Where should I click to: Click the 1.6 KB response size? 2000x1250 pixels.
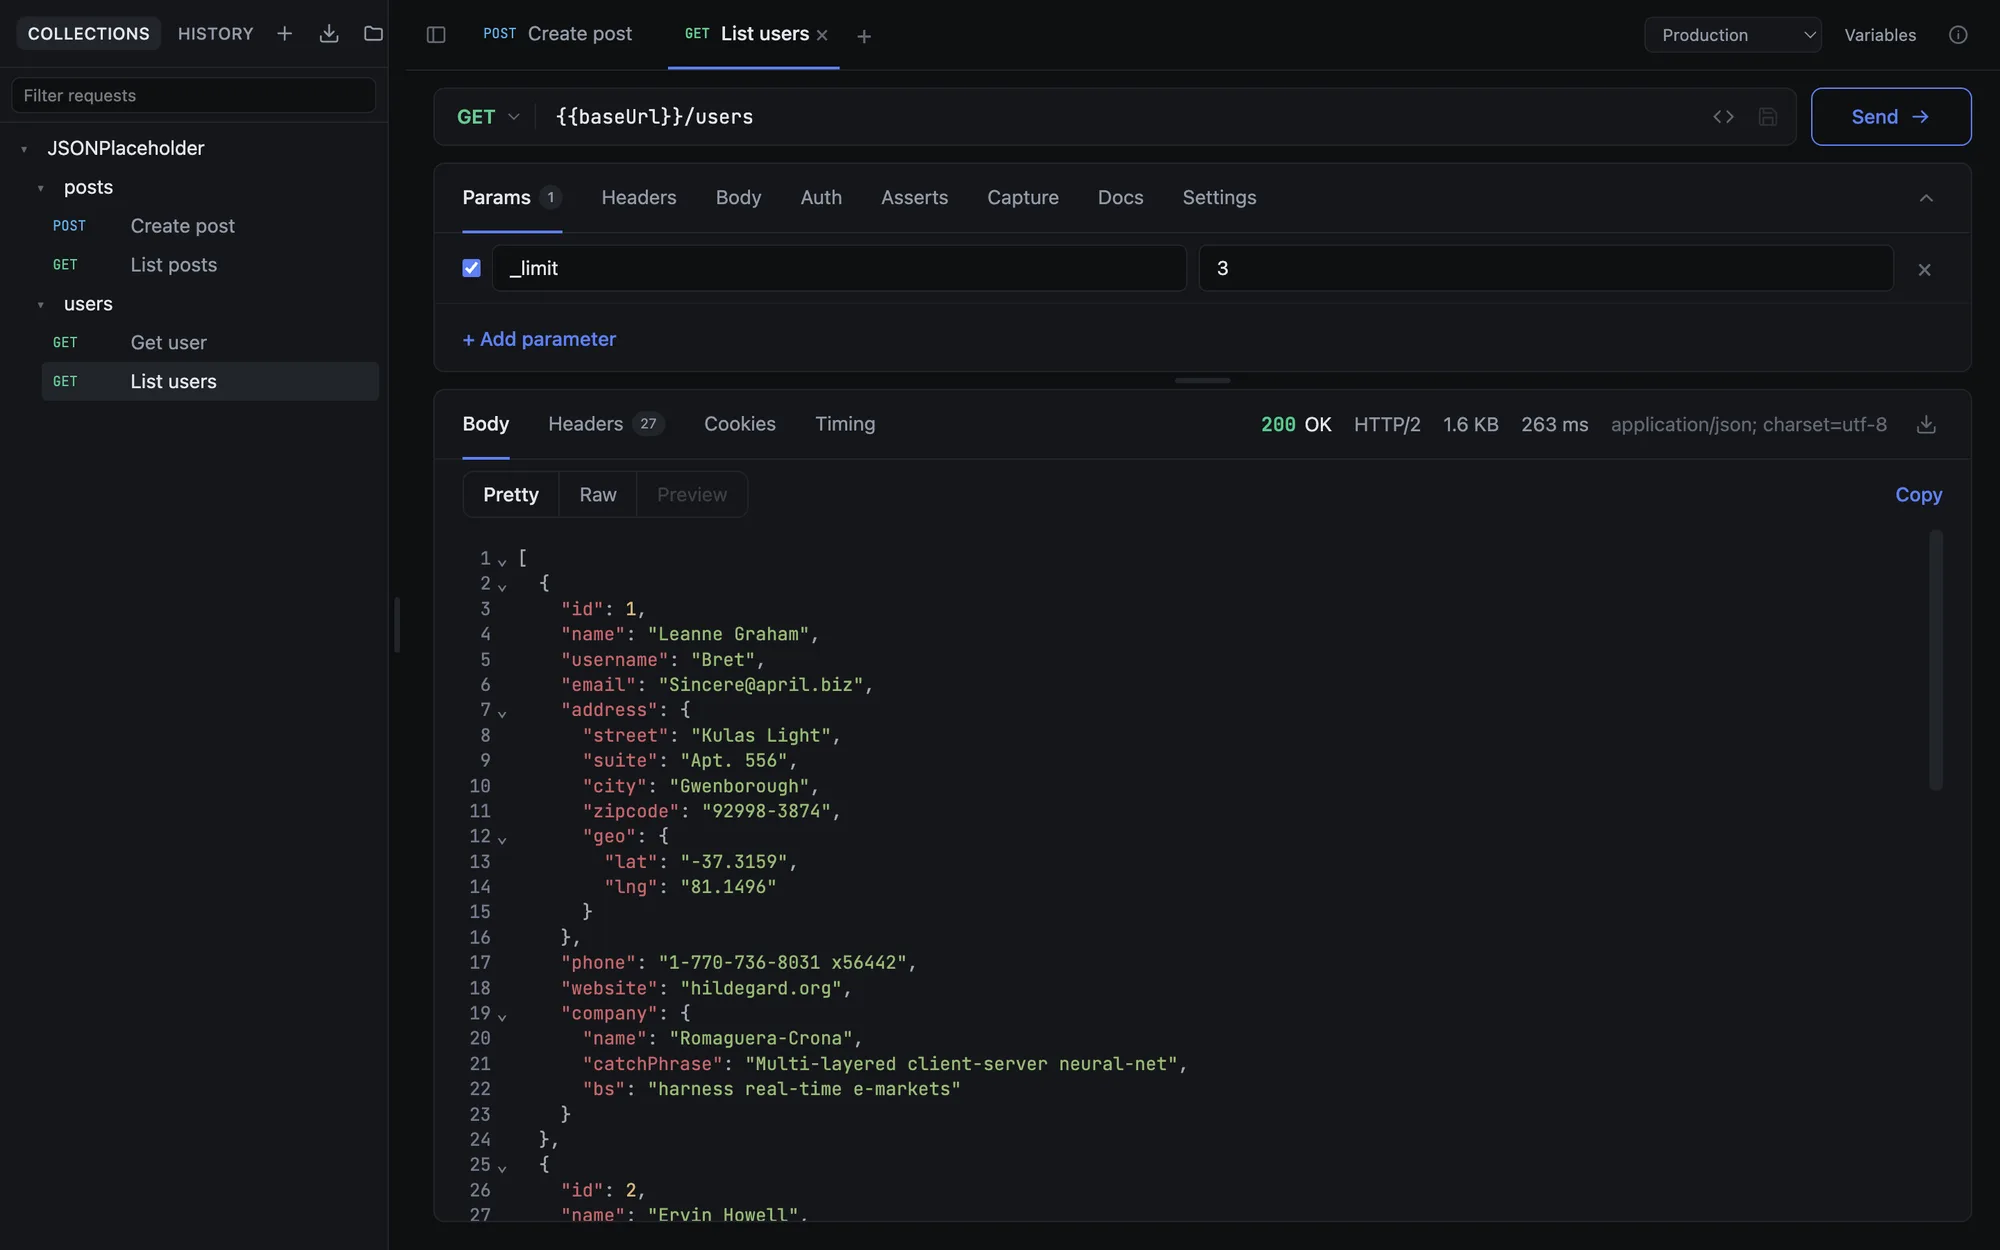point(1471,425)
